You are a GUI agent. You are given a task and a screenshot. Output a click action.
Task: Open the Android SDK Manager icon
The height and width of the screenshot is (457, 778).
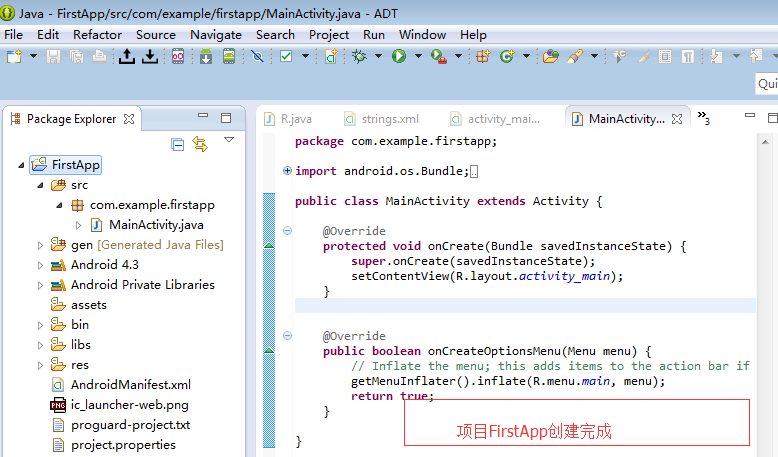click(x=205, y=57)
